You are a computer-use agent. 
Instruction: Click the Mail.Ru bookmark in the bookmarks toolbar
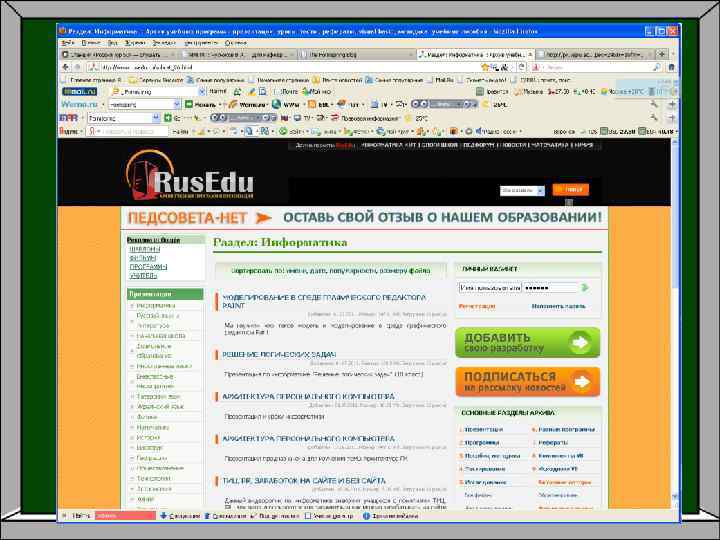[x=439, y=80]
